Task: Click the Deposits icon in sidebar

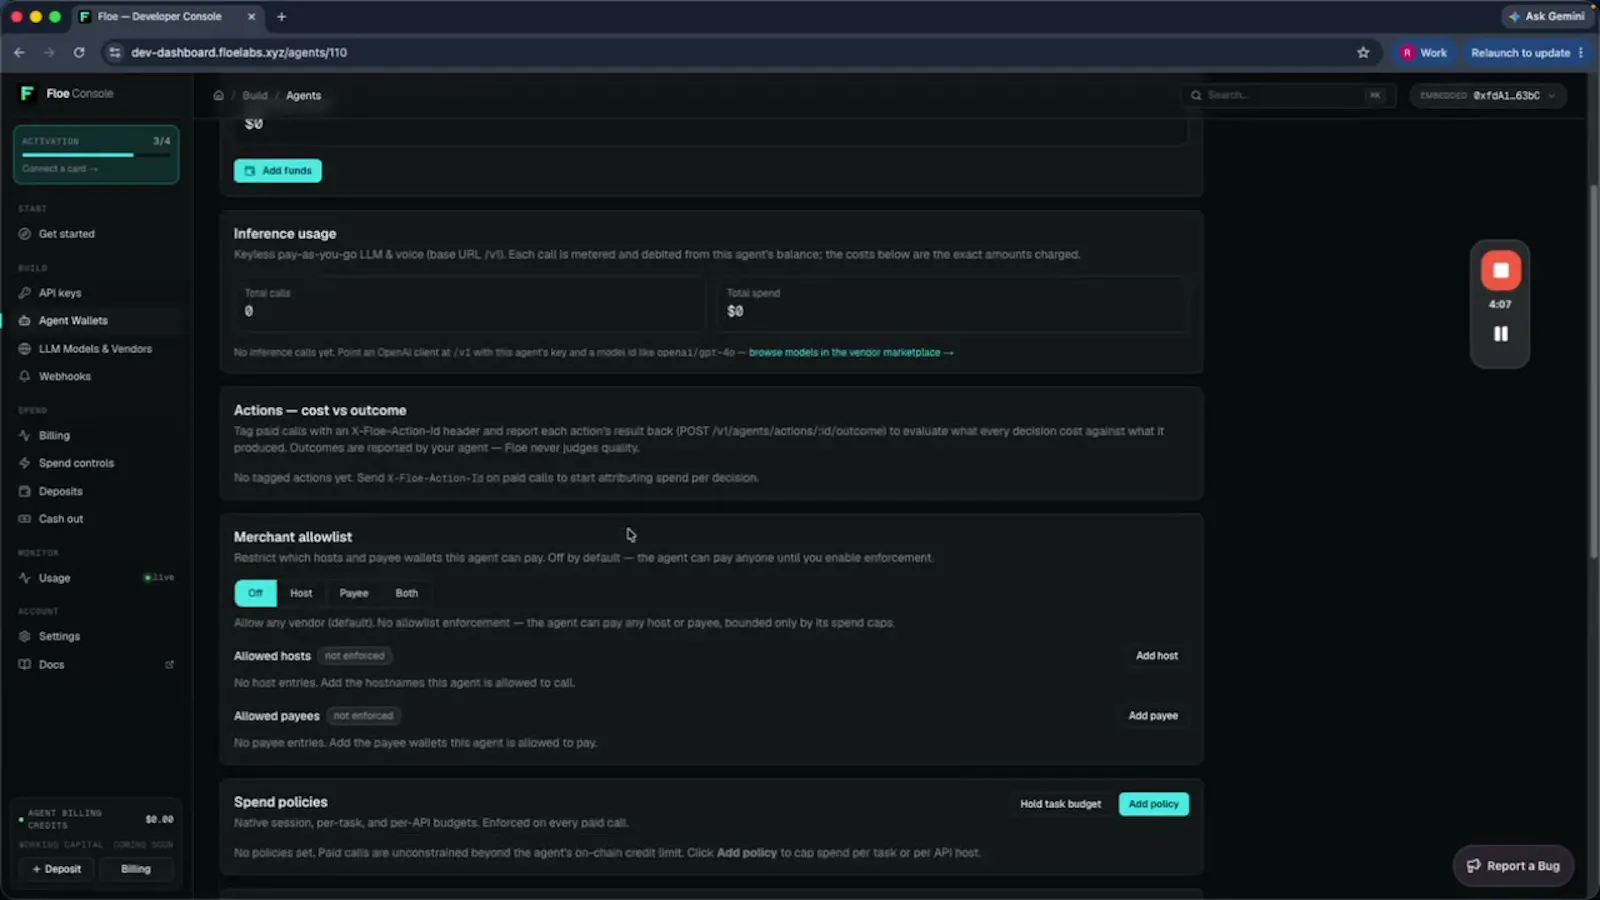Action: coord(25,492)
